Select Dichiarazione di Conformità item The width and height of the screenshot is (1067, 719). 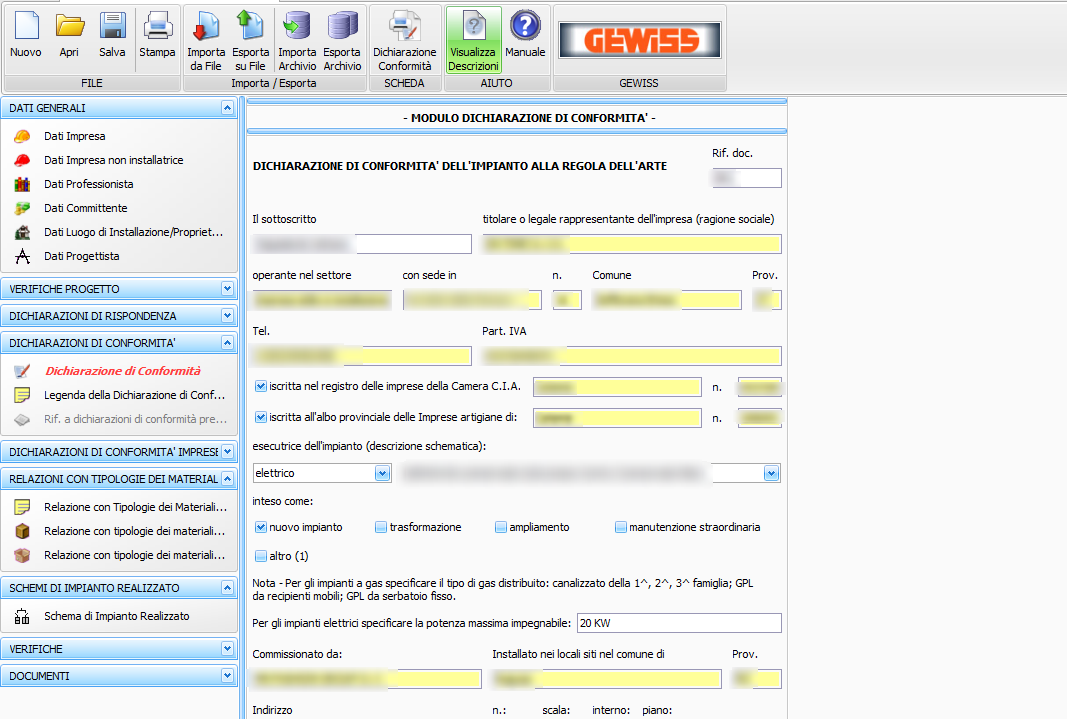[123, 371]
